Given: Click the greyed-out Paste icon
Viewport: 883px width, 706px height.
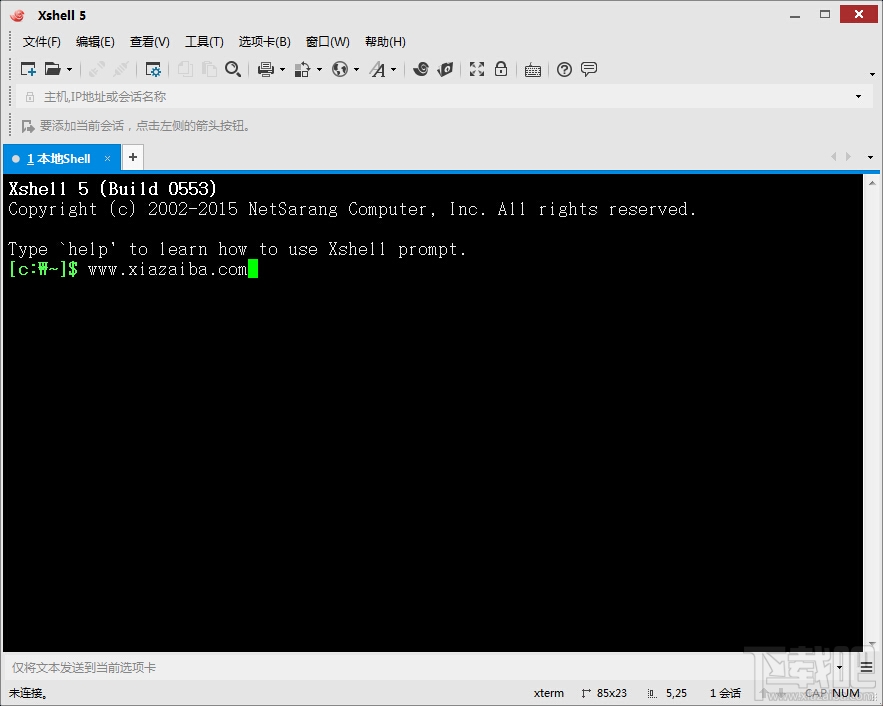Looking at the screenshot, I should [209, 69].
